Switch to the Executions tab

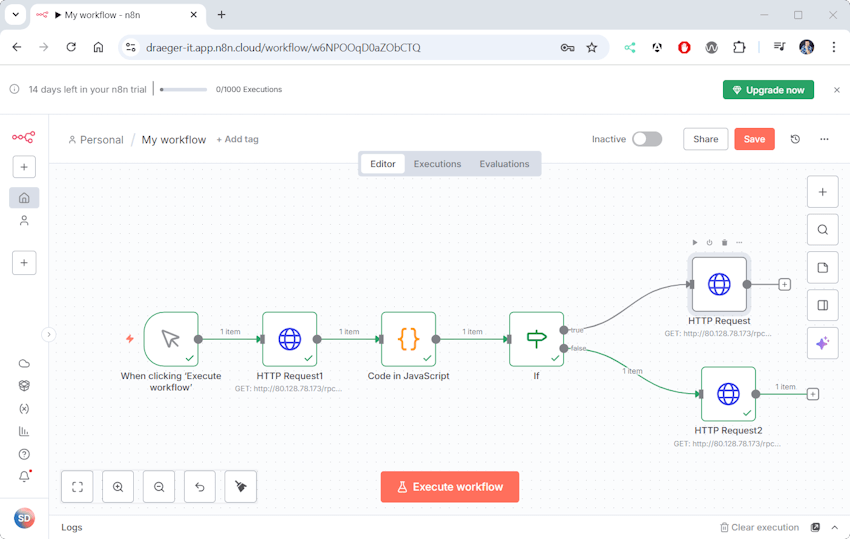pos(437,164)
